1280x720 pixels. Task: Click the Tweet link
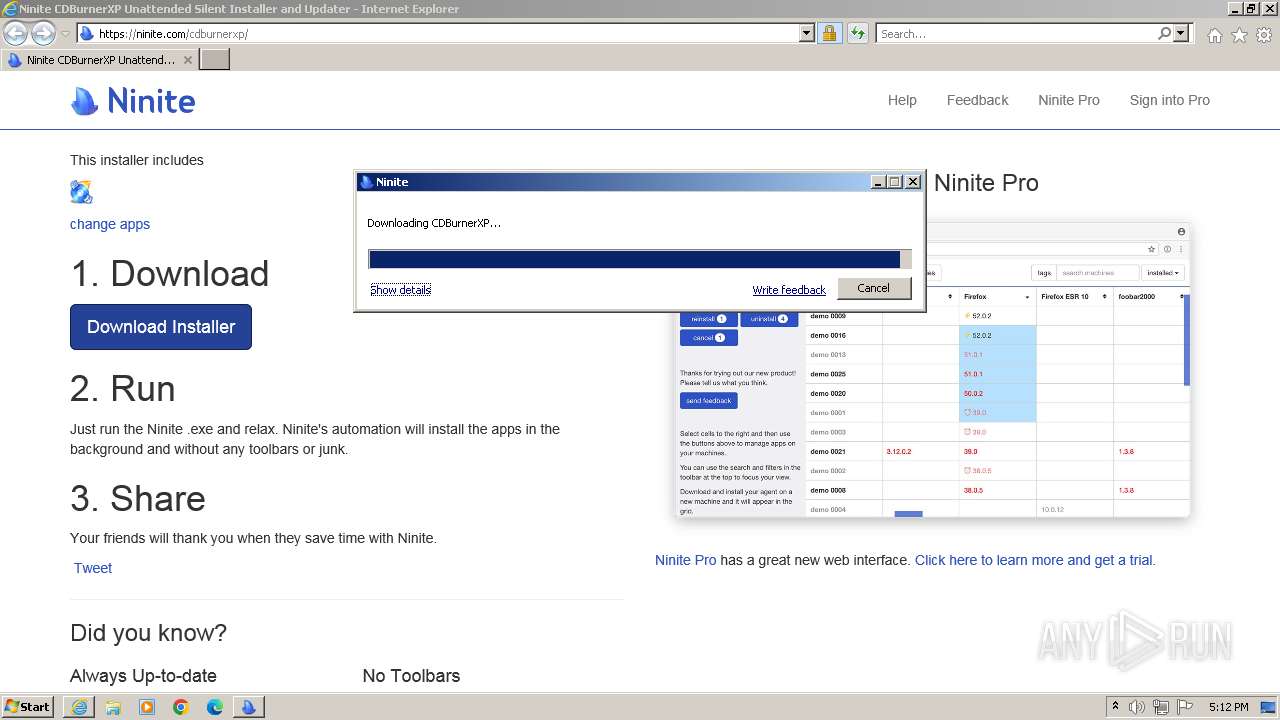pos(93,568)
